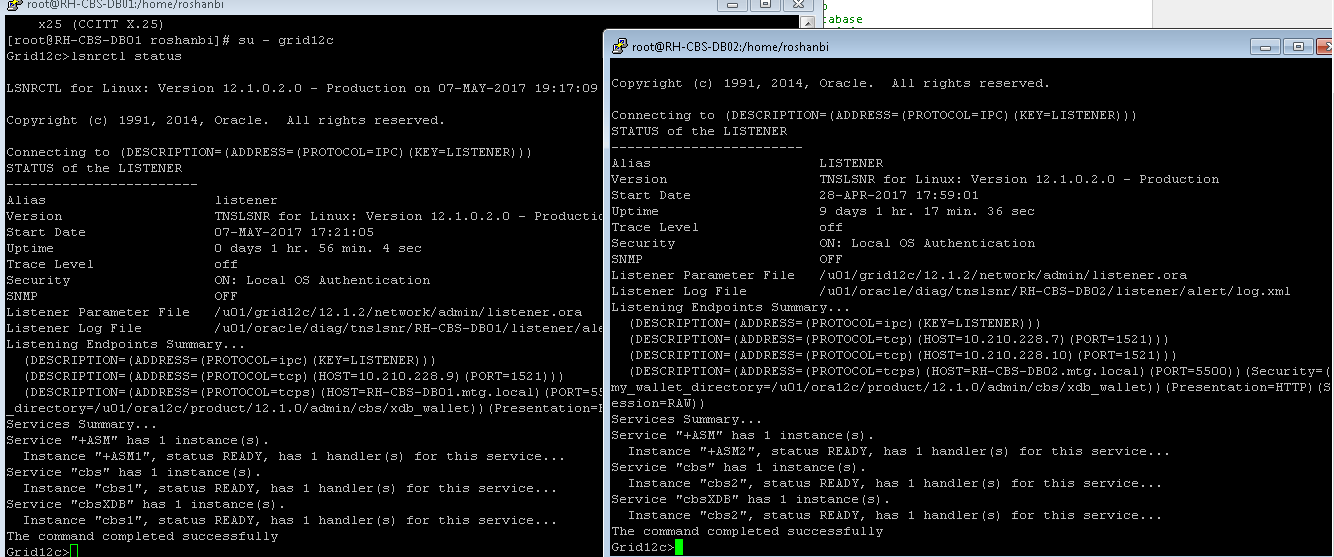Minimize the RH-CBS-DB01 terminal window
1334x557 pixels.
[732, 5]
